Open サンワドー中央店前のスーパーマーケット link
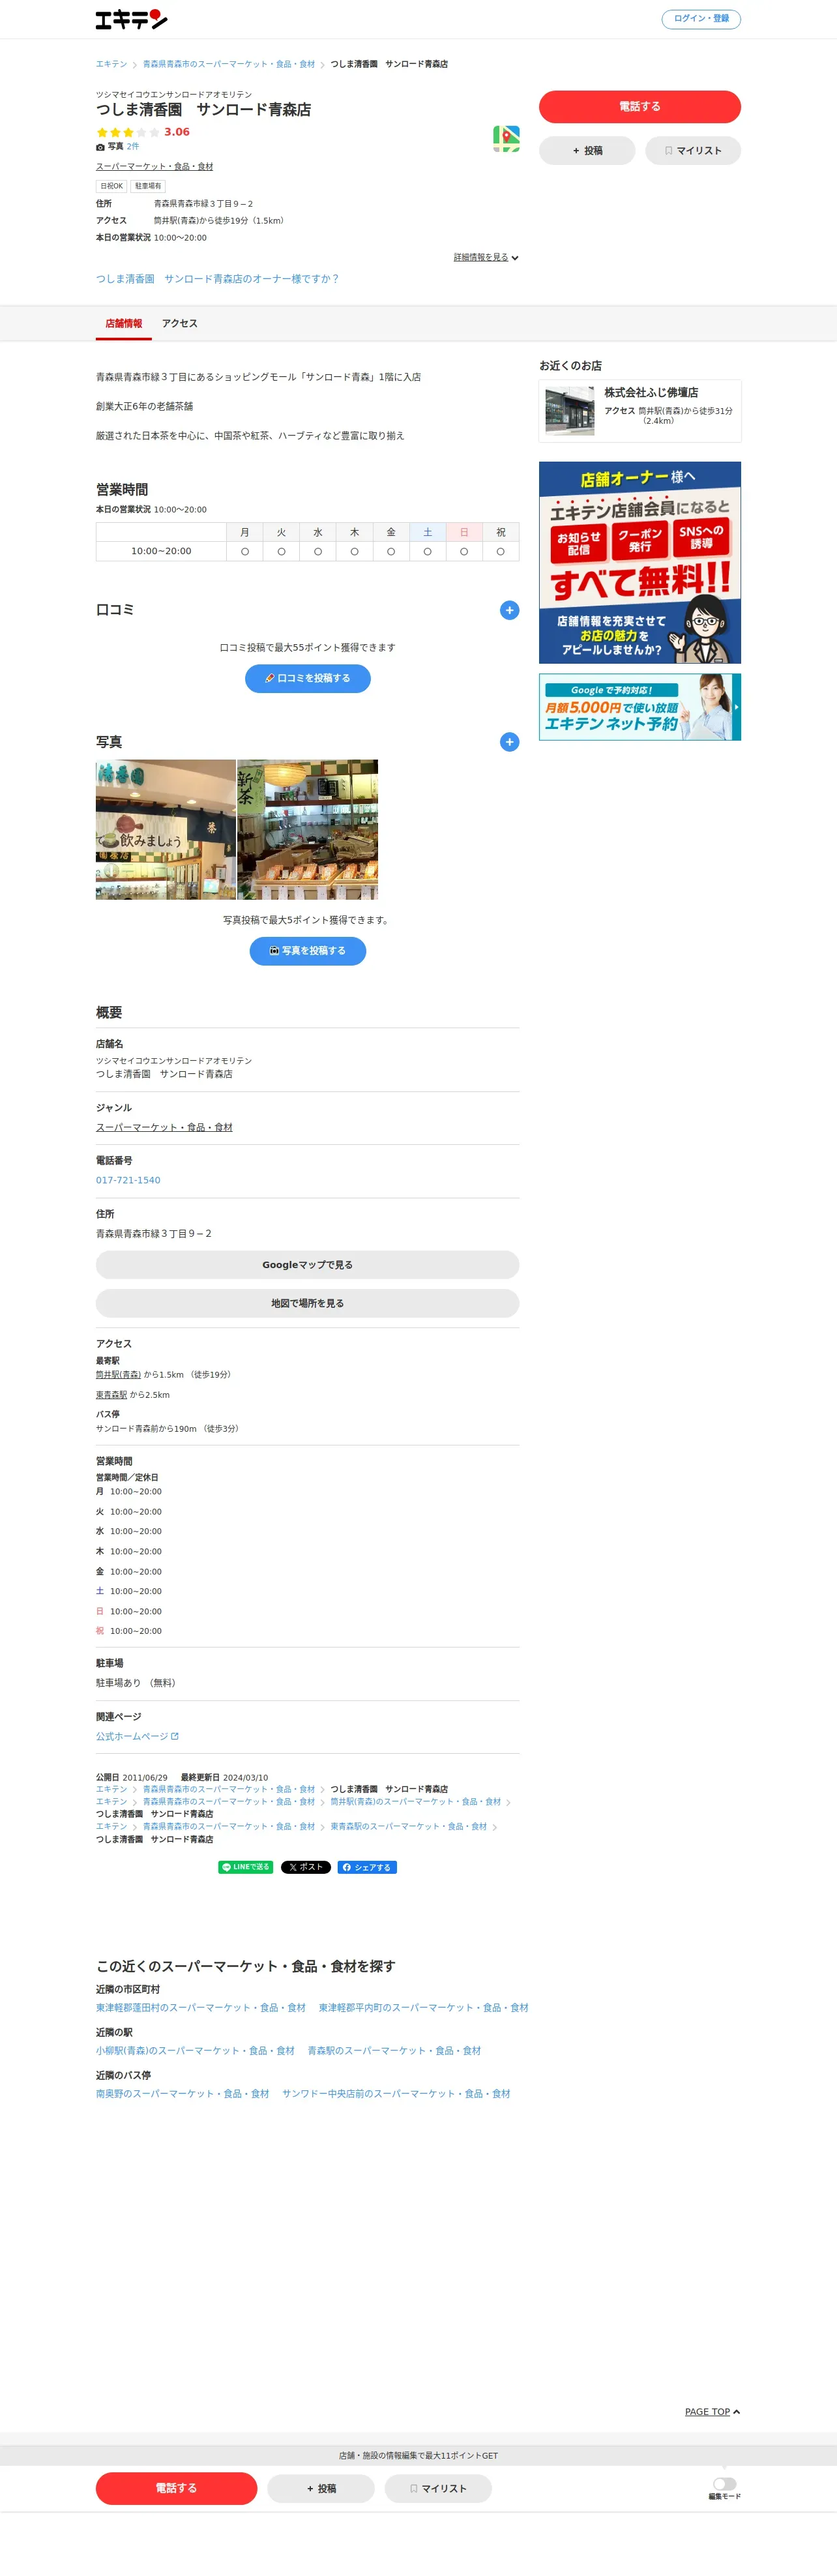837x2576 pixels. click(396, 2093)
